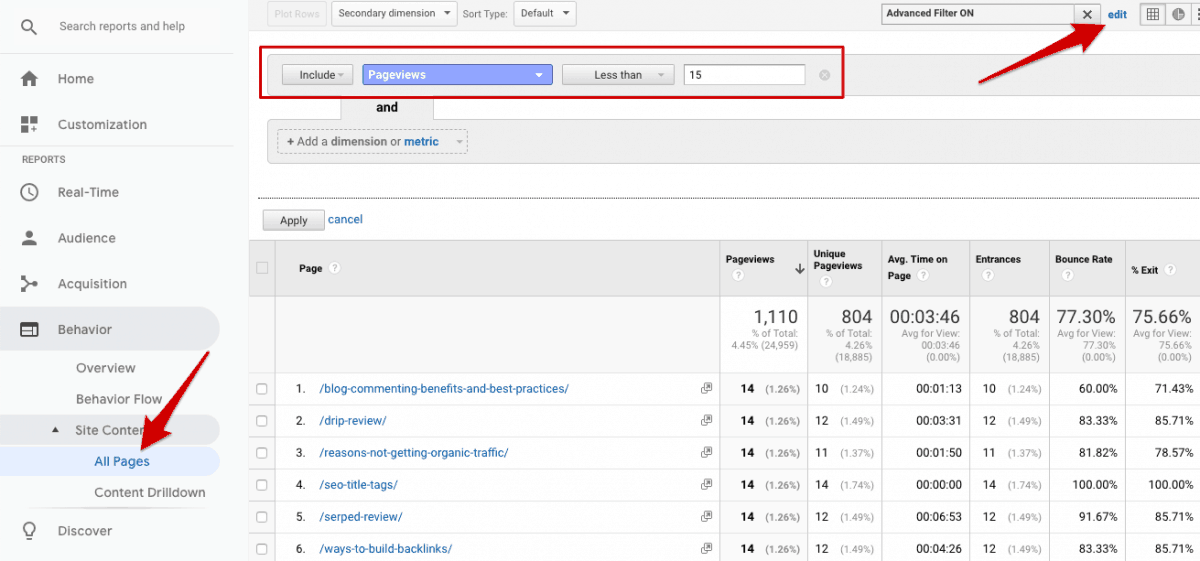This screenshot has height=561, width=1200.
Task: Toggle the select-all checkbox in table header
Action: tap(262, 268)
